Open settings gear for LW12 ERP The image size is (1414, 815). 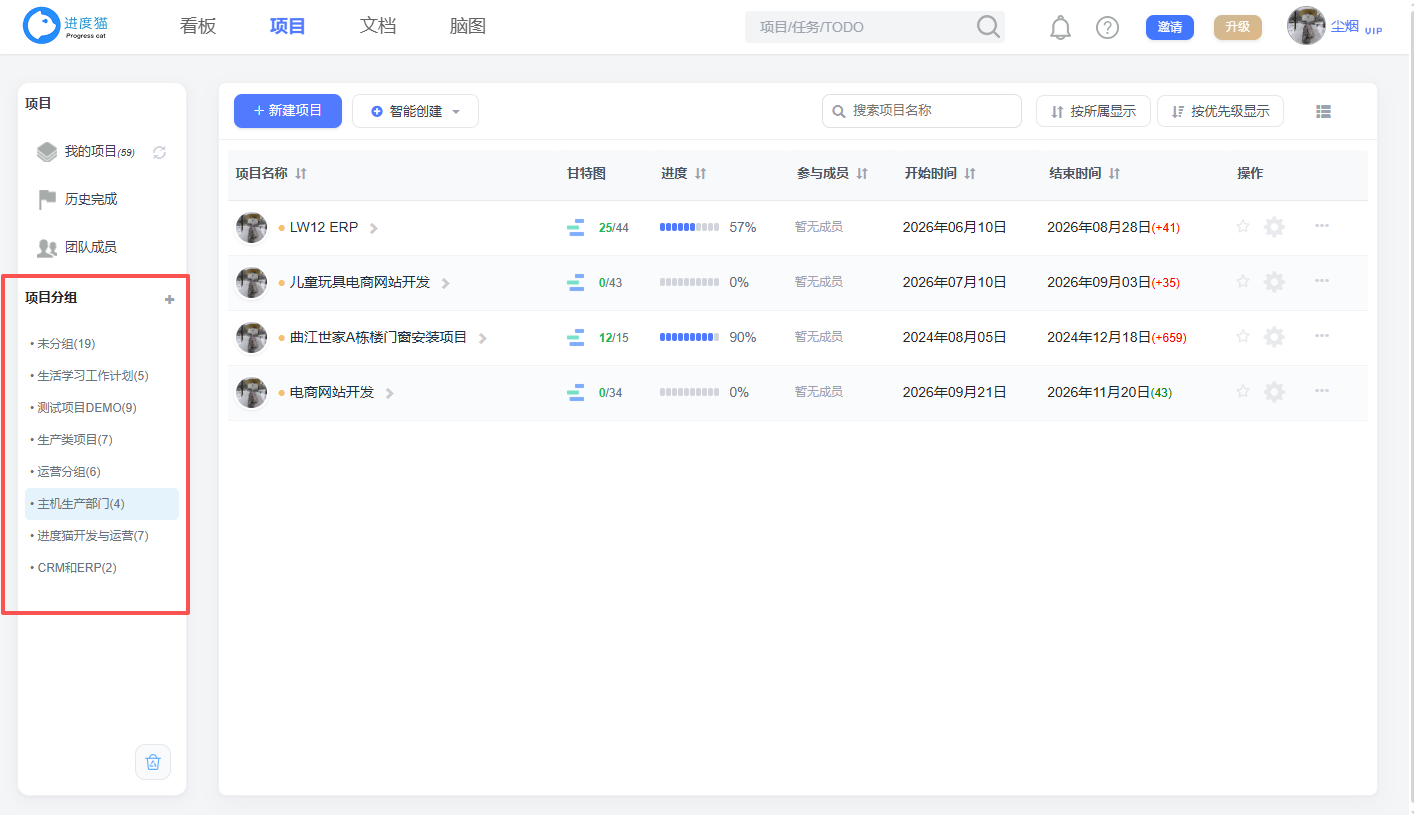point(1274,227)
